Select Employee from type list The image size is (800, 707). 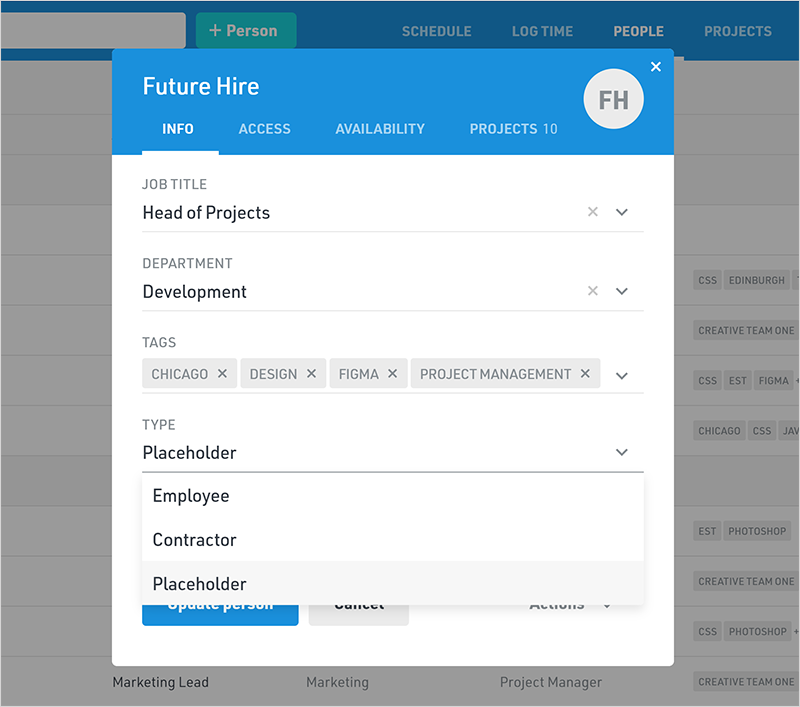pyautogui.click(x=191, y=496)
